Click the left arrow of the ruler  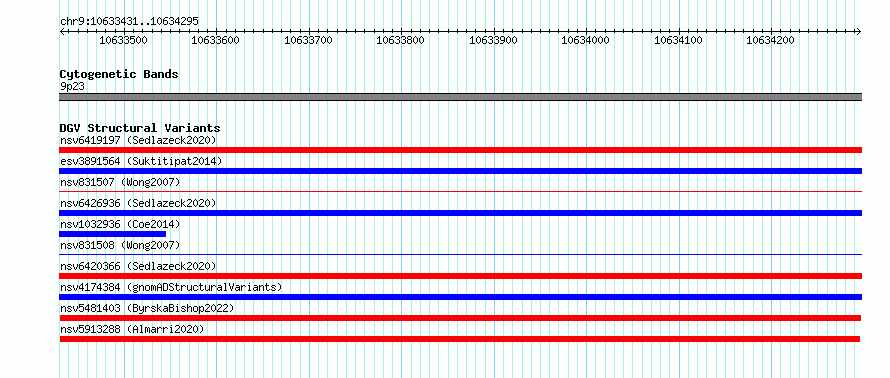62,32
